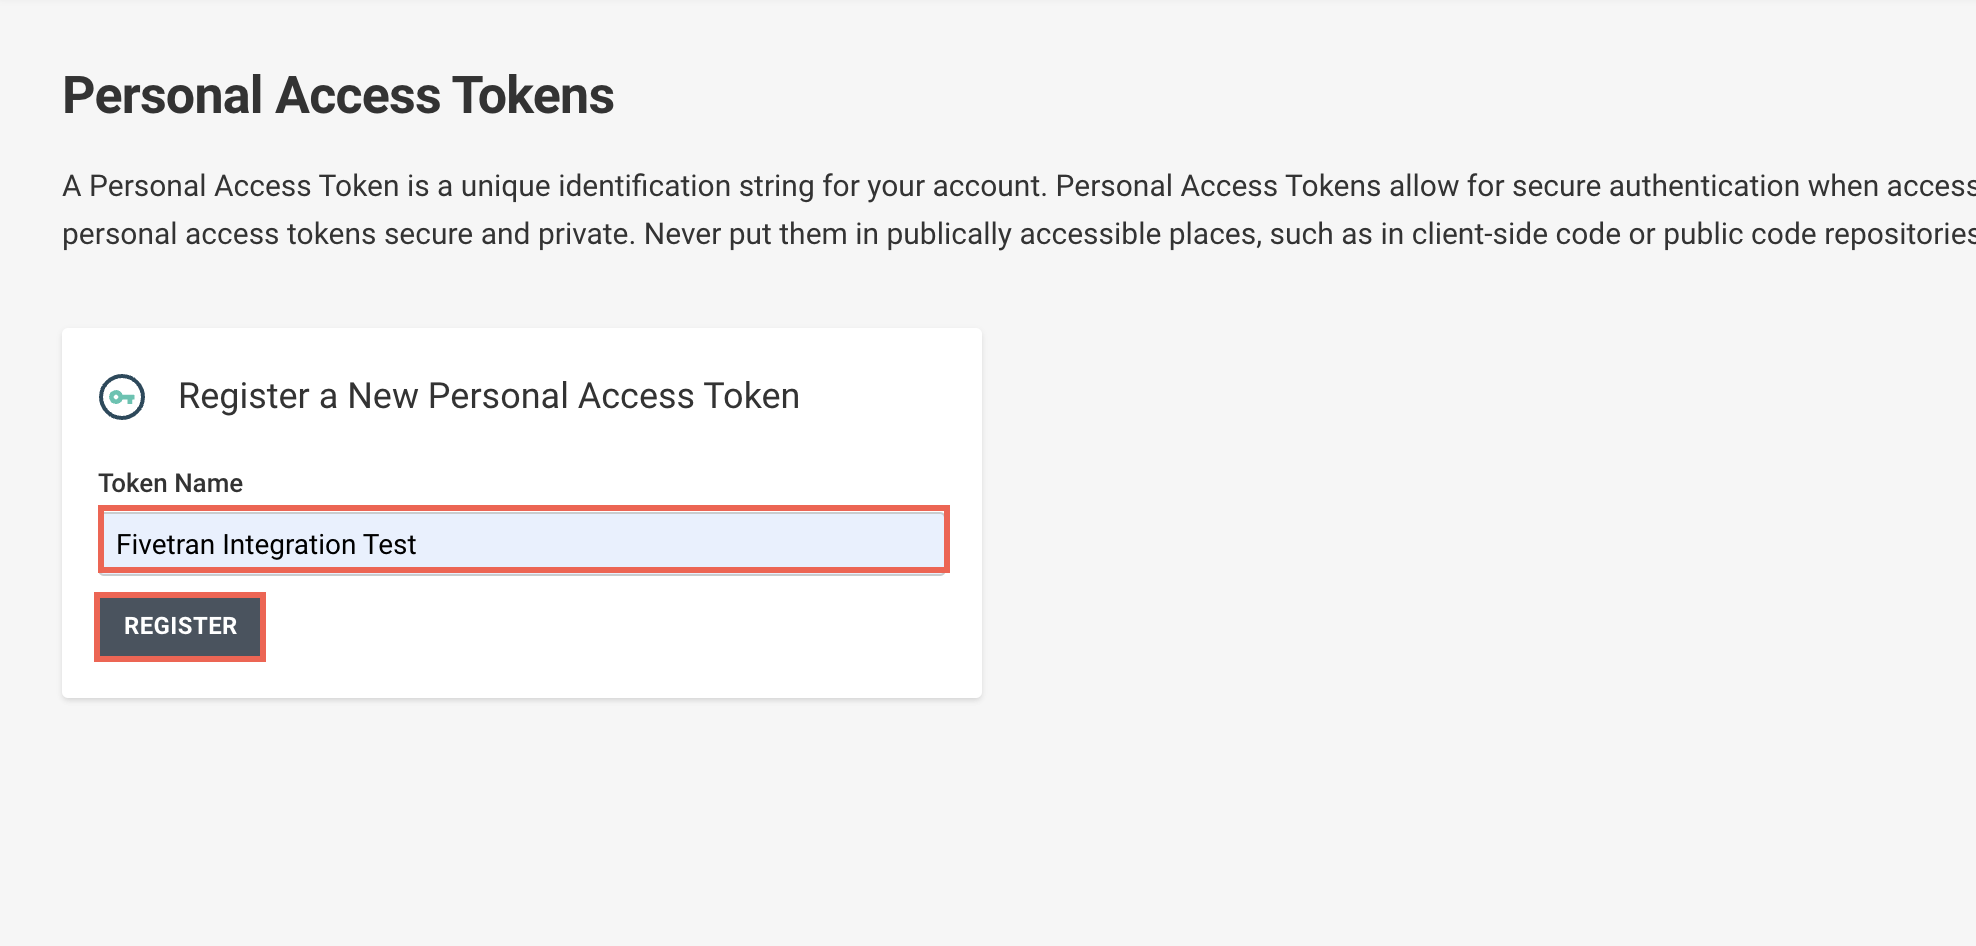The height and width of the screenshot is (946, 1976).
Task: Click the Register a New Personal Access Token title
Action: pyautogui.click(x=488, y=396)
